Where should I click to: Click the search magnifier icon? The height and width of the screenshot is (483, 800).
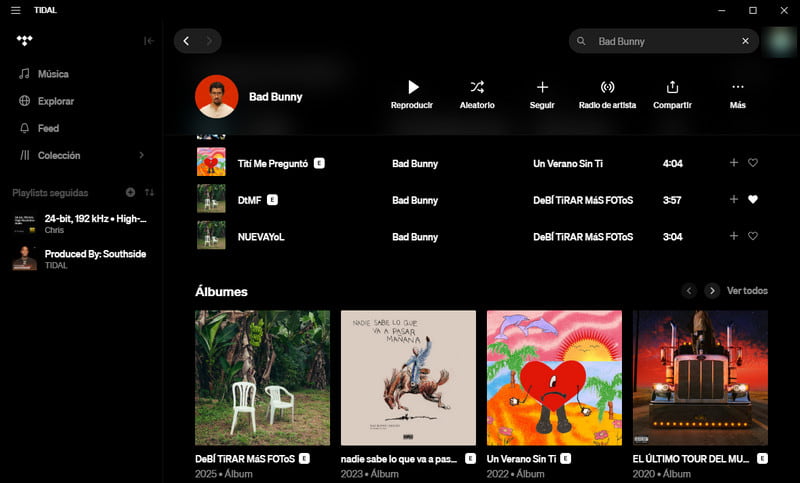tap(581, 41)
